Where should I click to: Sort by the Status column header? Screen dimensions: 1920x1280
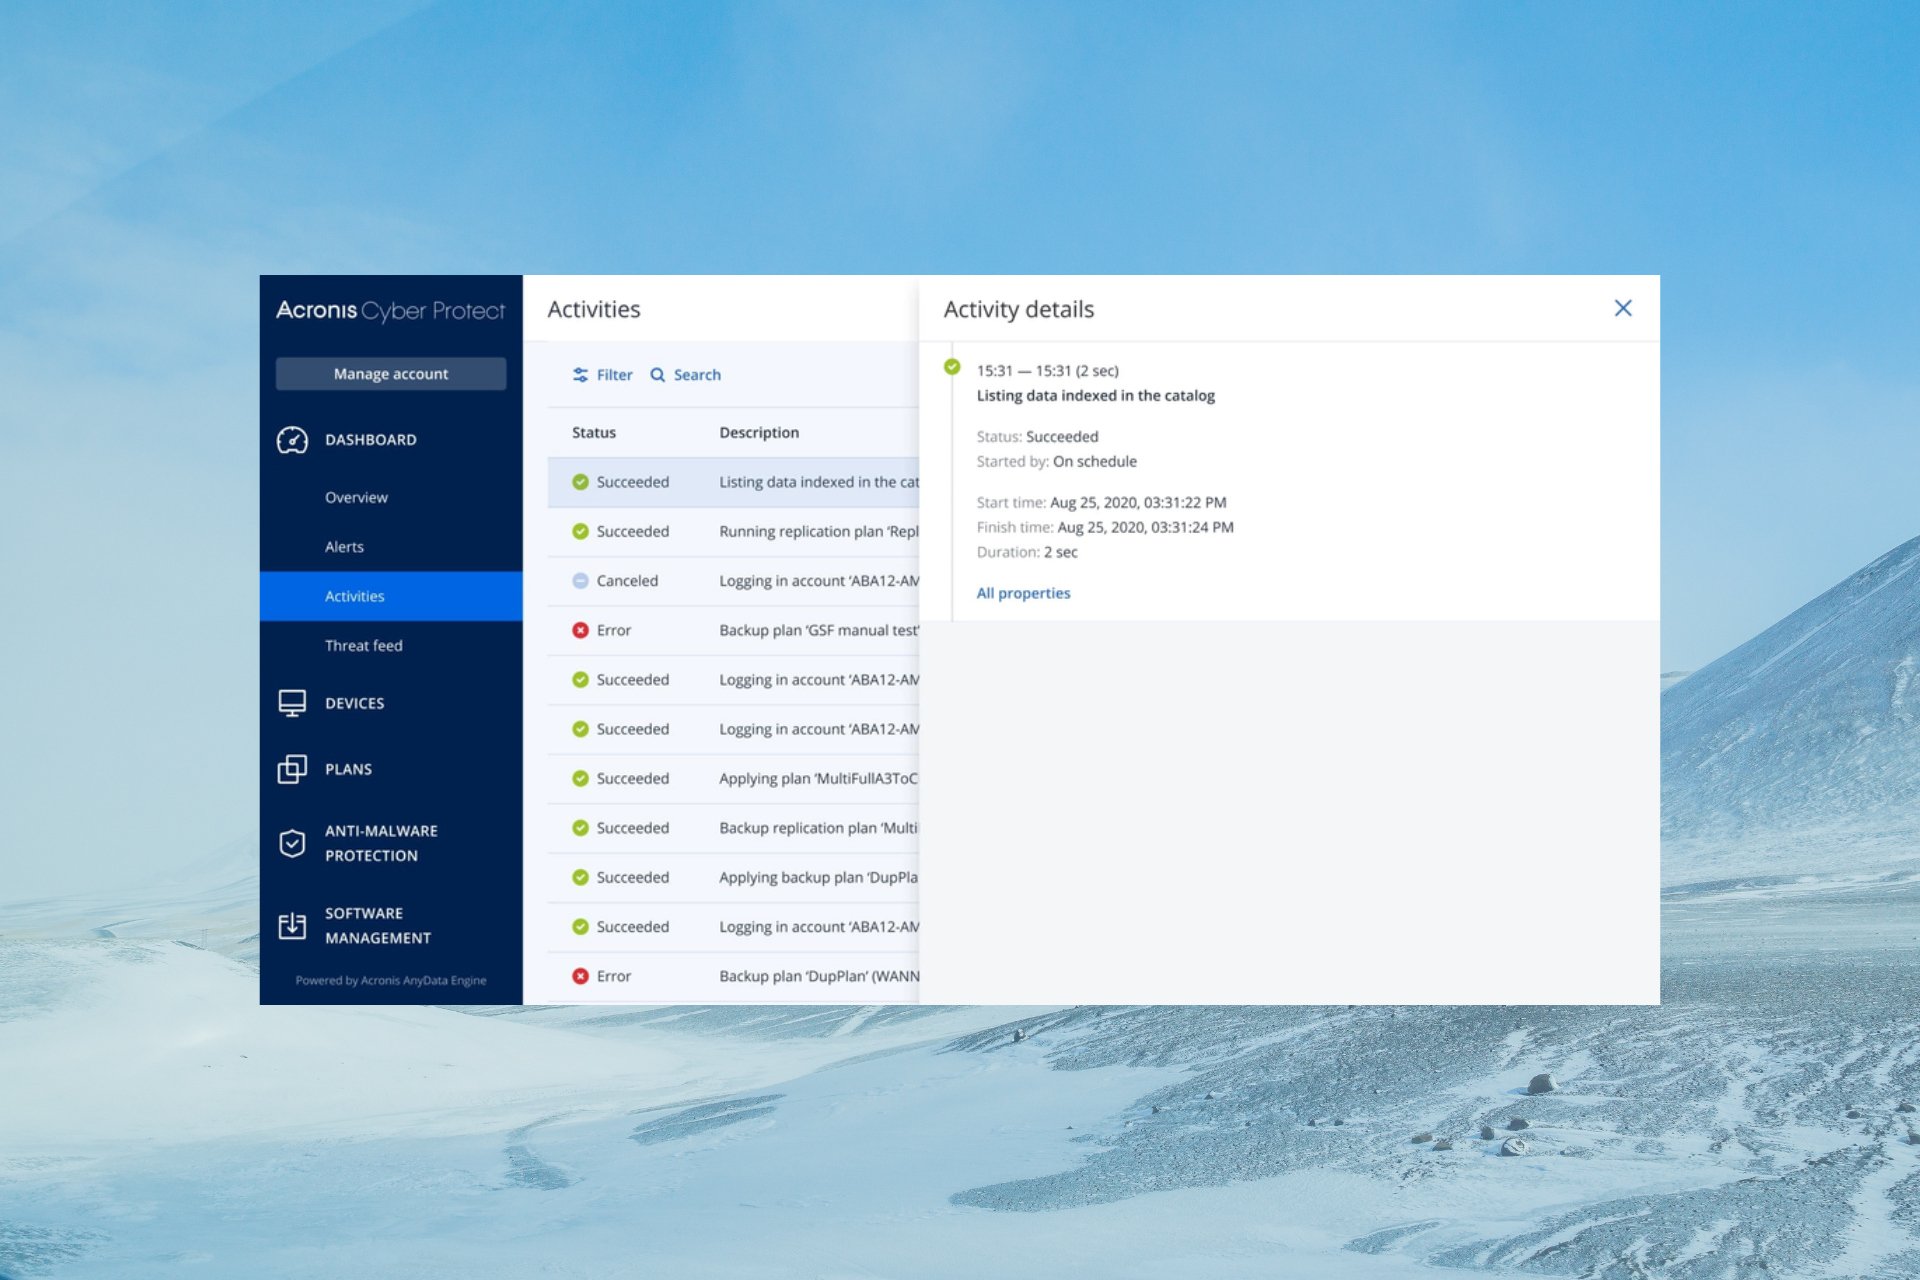tap(593, 433)
